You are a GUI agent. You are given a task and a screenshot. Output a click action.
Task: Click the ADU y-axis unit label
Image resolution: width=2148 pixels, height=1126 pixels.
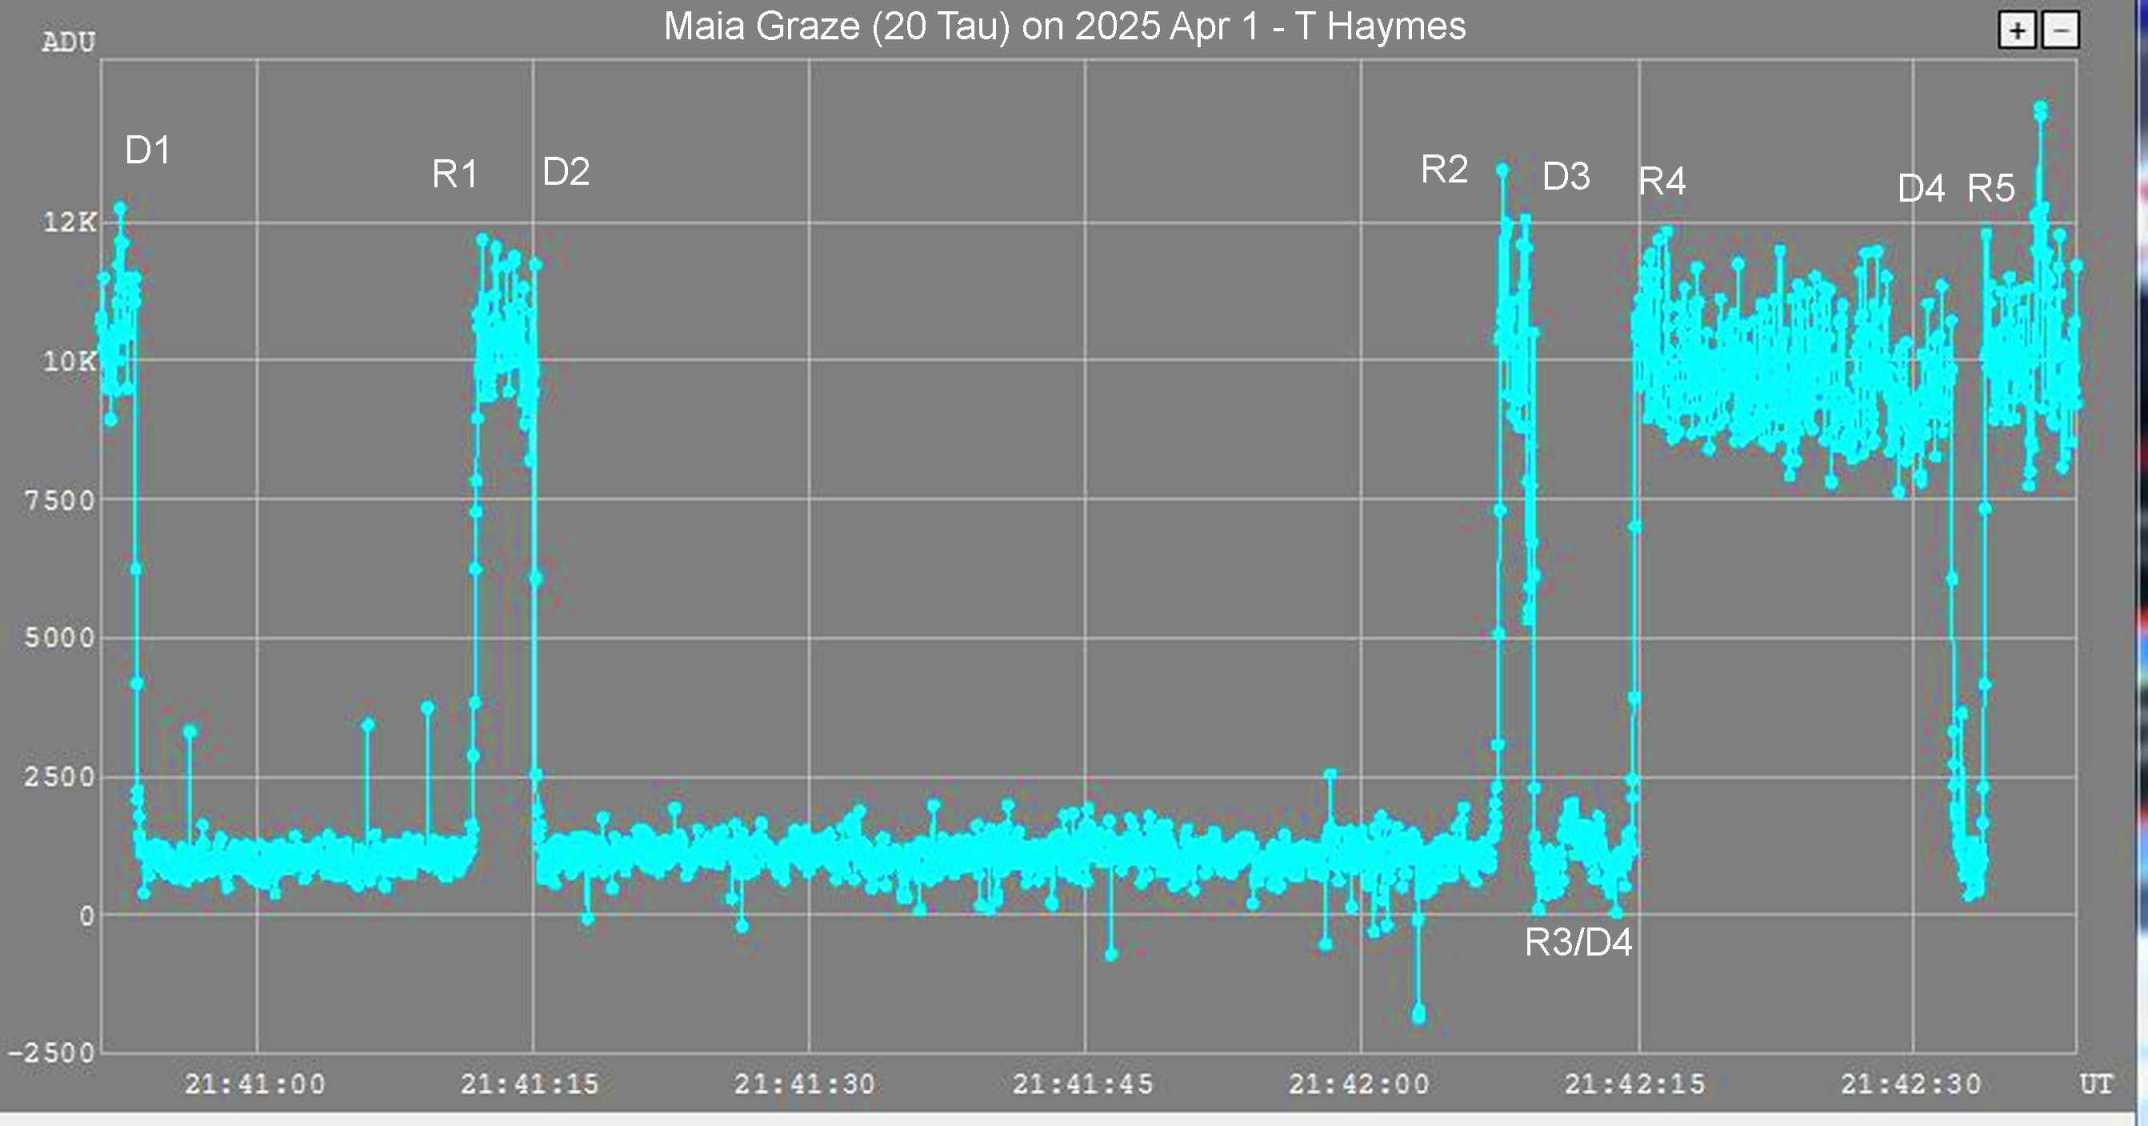tap(69, 43)
